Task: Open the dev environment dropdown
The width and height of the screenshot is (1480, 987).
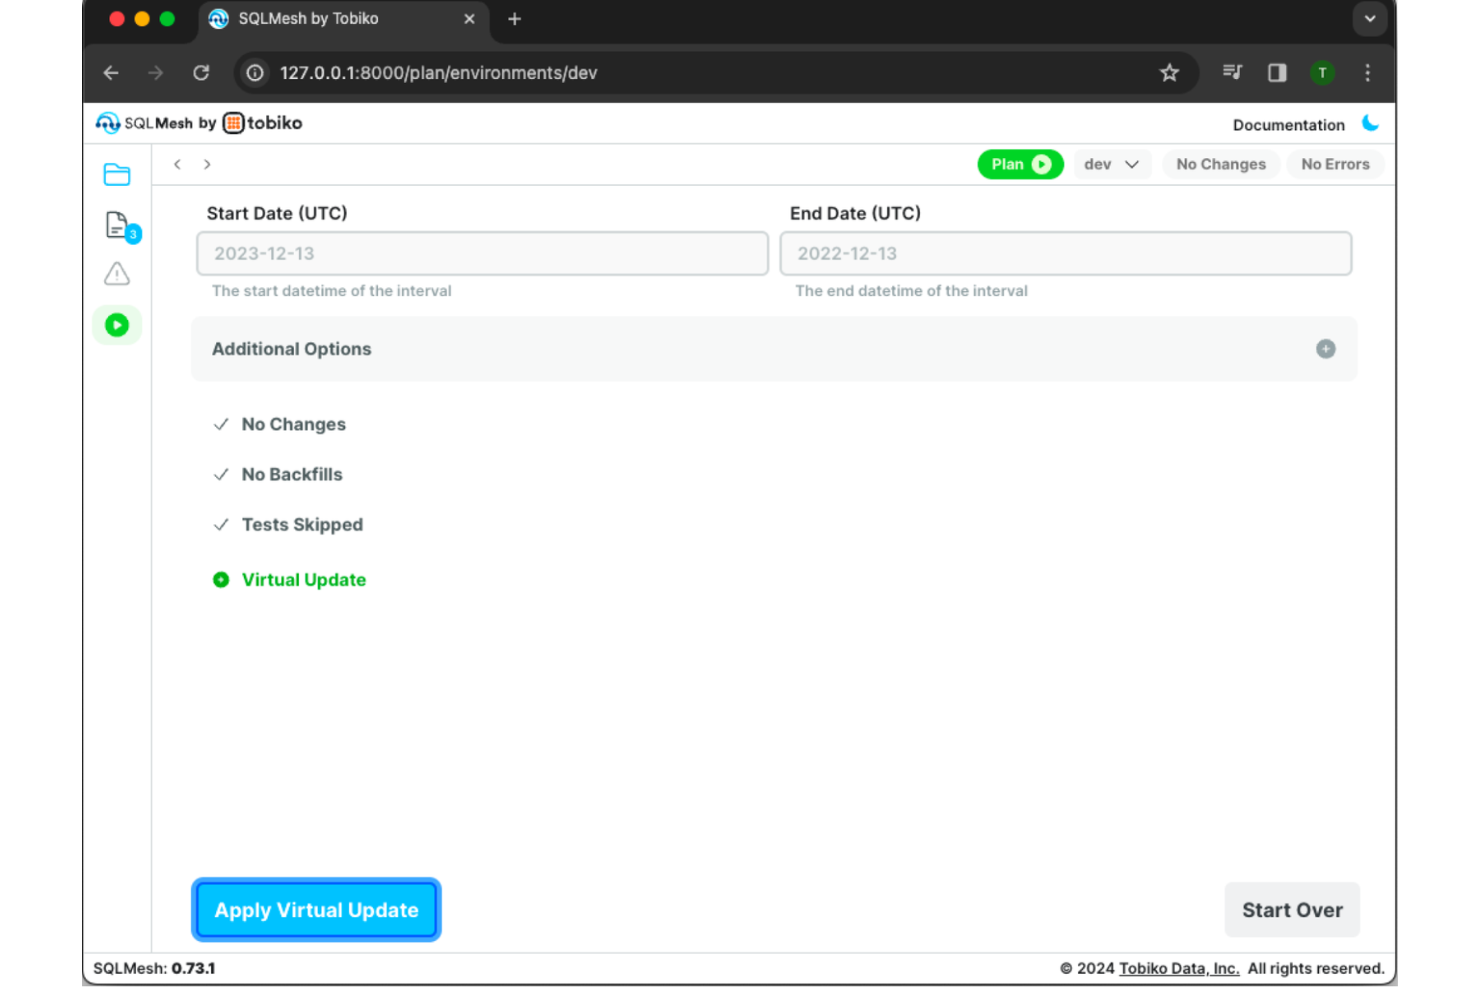Action: (1112, 164)
